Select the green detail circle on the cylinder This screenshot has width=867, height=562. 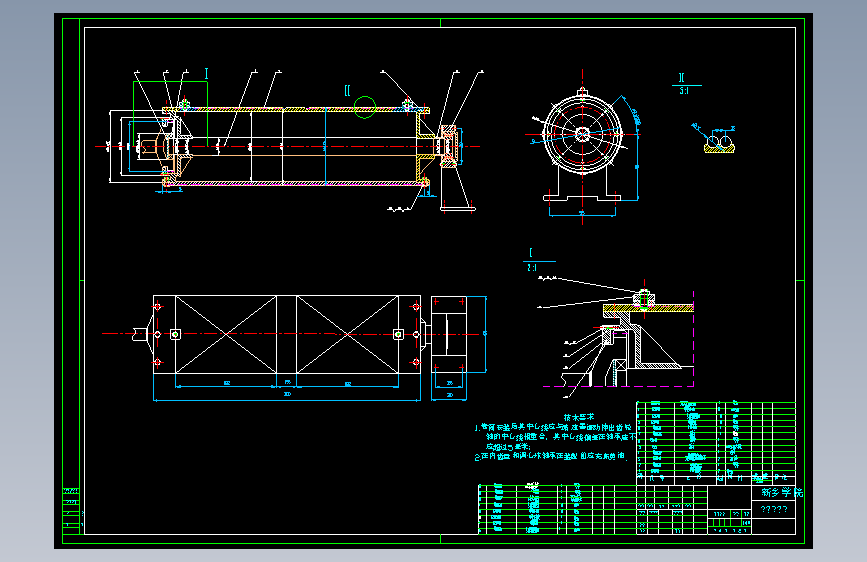tap(364, 107)
